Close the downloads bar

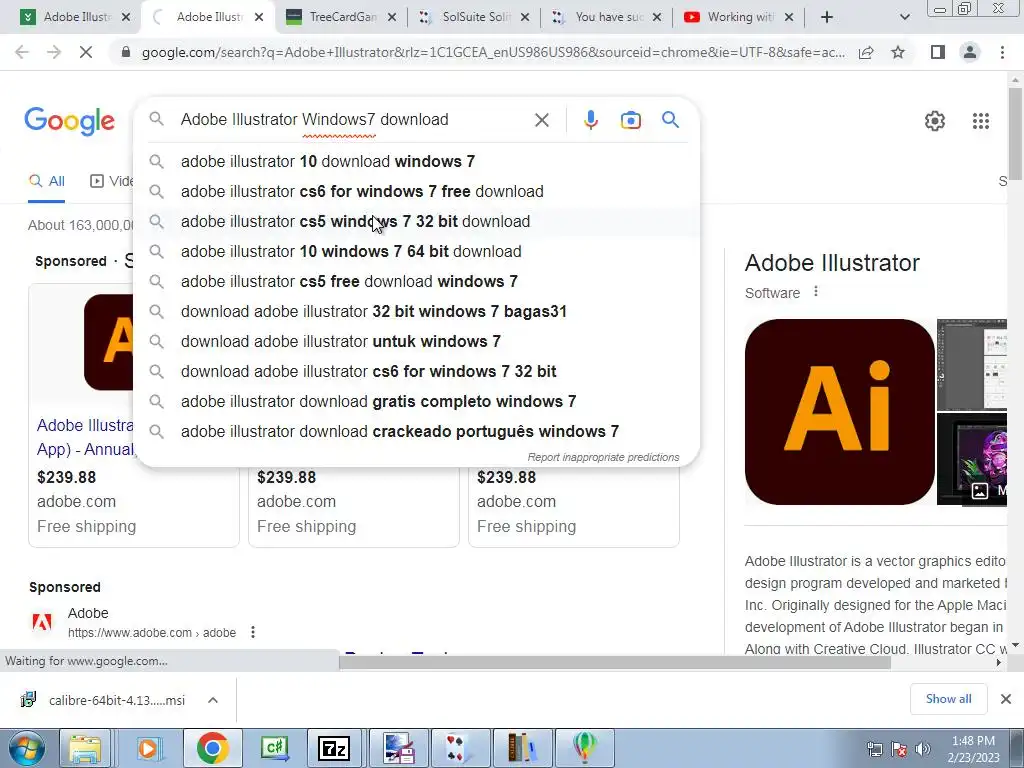click(x=1006, y=699)
